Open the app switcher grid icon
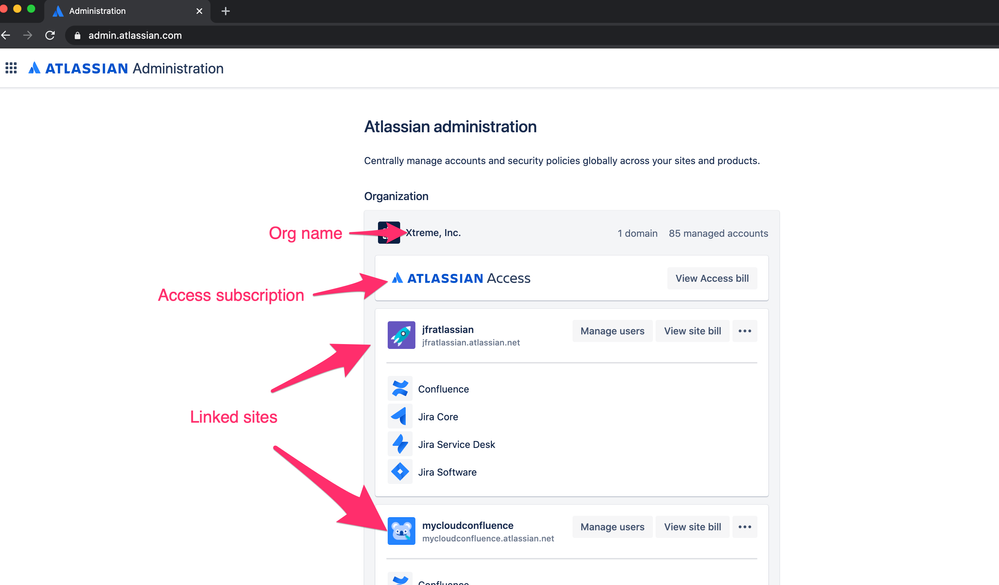 pos(11,68)
